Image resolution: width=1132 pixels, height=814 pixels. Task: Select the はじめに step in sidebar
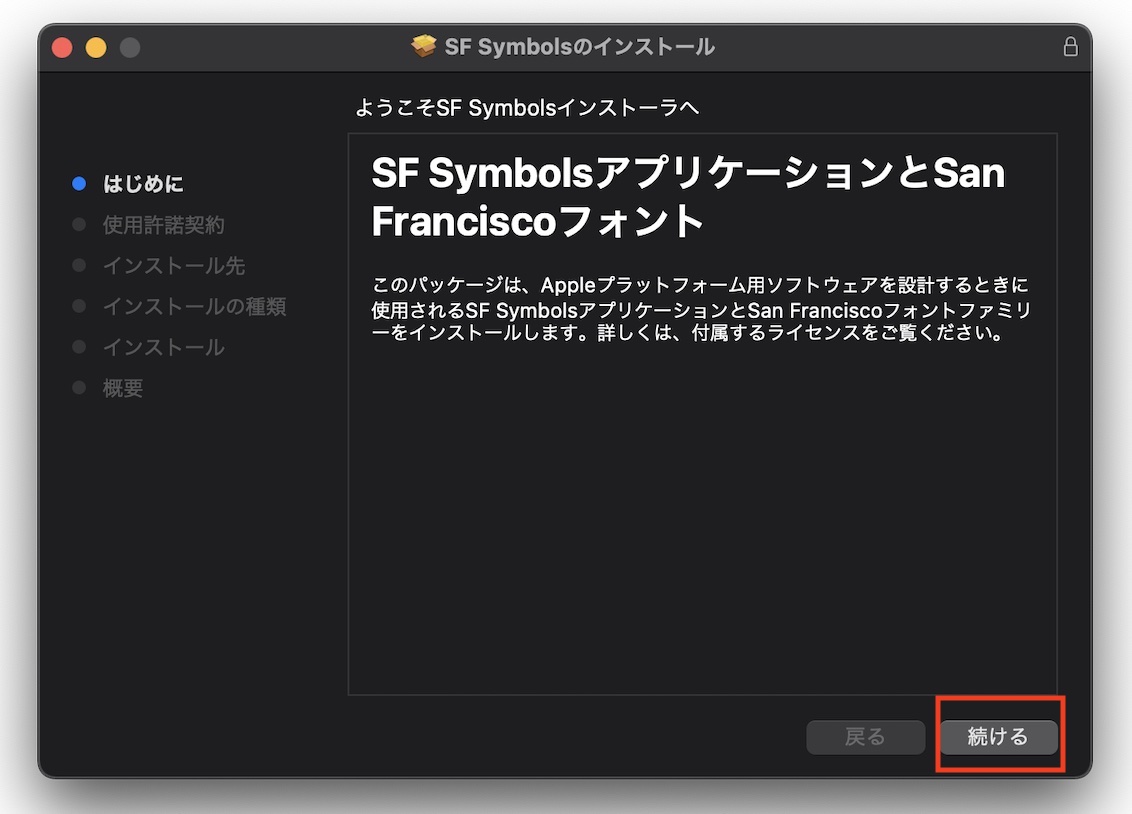tap(143, 184)
